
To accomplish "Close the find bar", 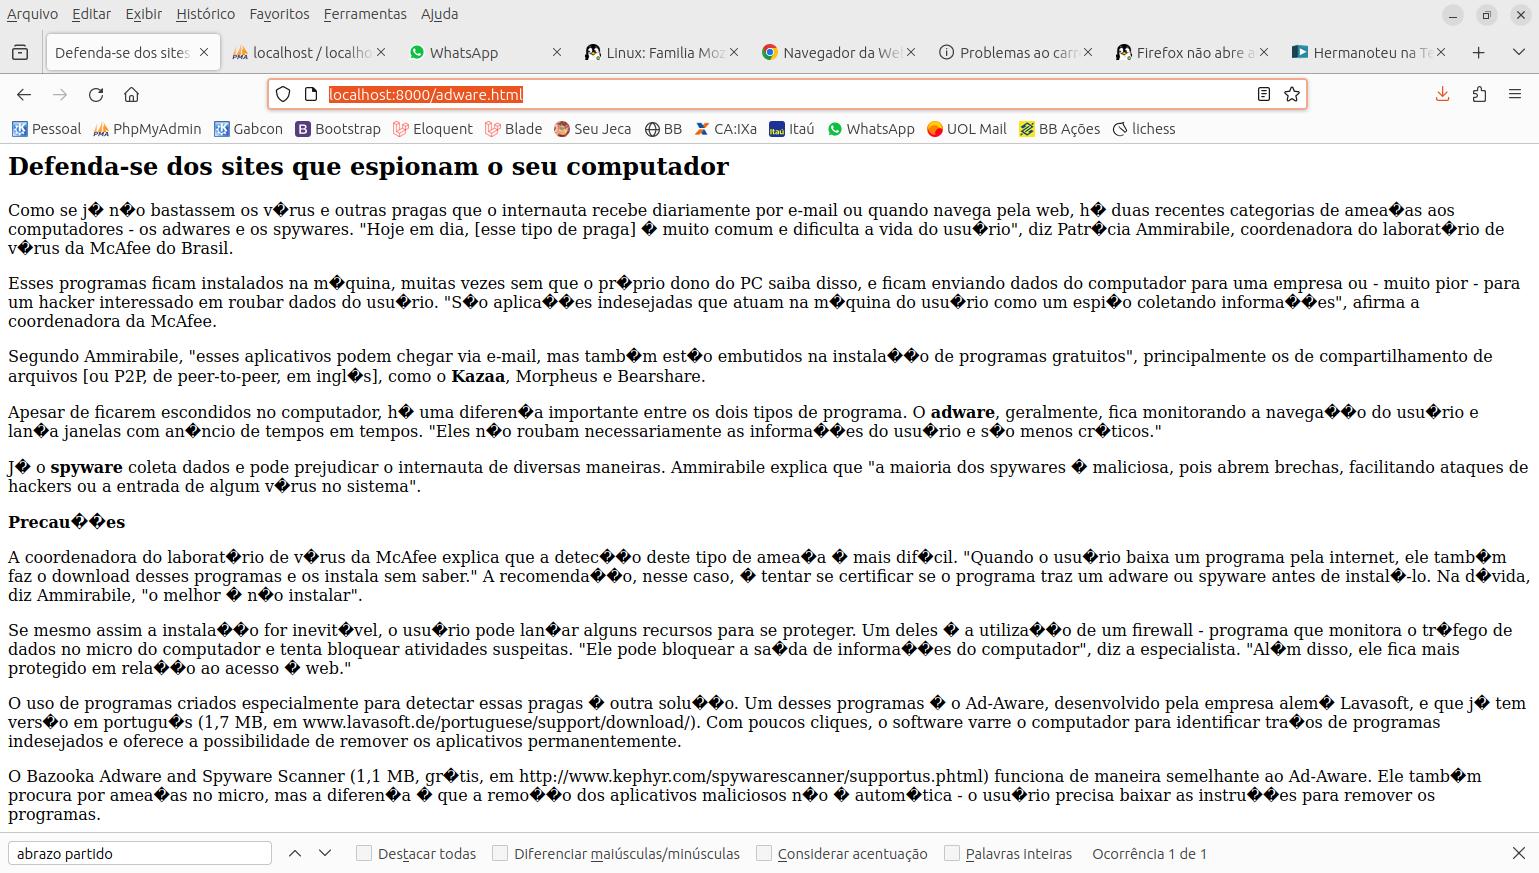I will [1518, 853].
